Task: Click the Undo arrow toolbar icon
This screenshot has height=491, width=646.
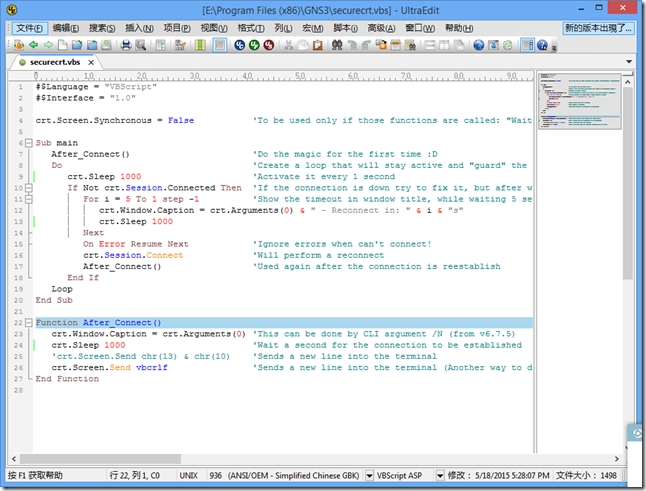Action: (352, 45)
